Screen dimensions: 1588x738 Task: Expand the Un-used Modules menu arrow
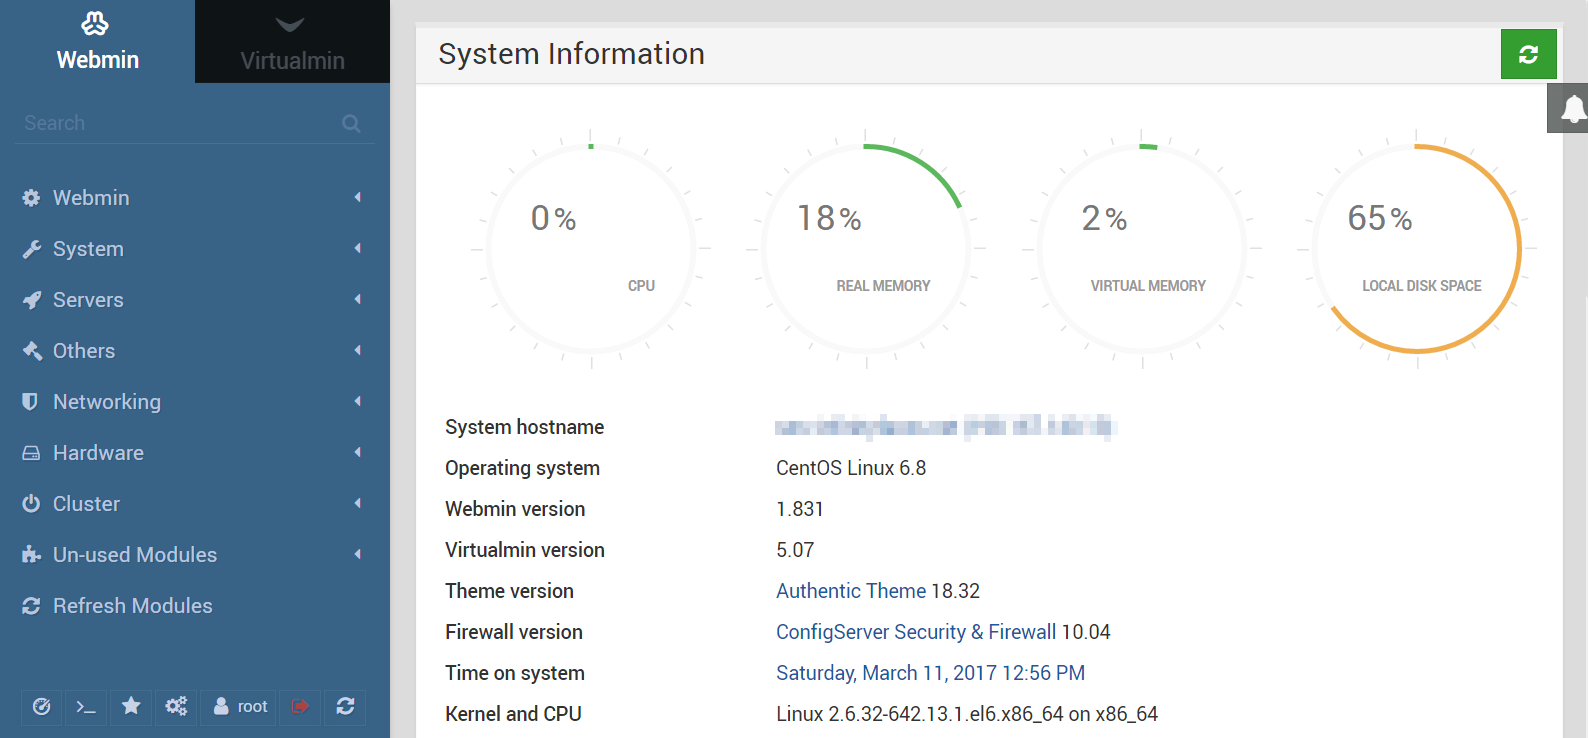point(357,554)
